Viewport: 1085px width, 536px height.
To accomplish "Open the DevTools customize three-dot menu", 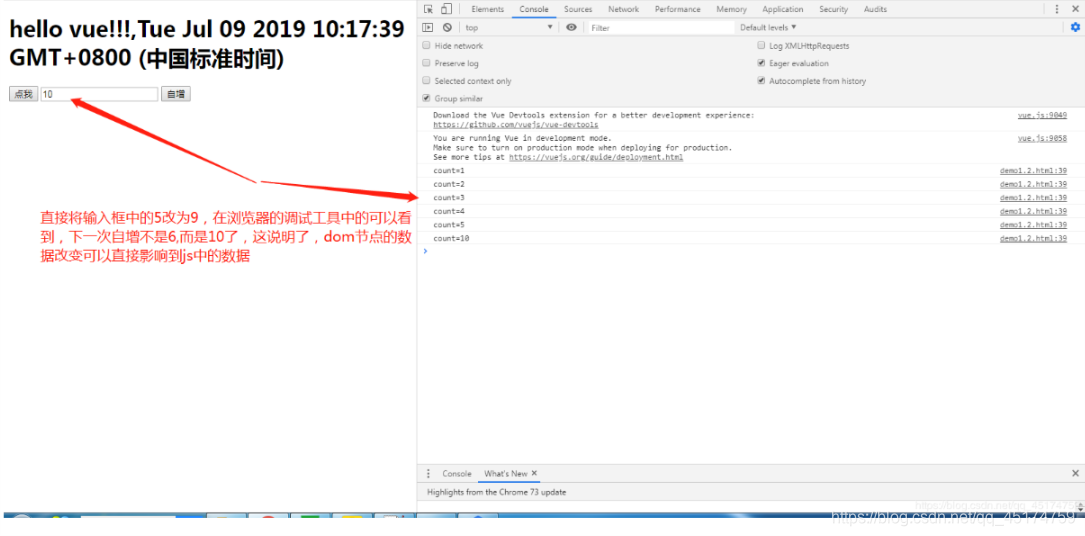I will point(1057,9).
